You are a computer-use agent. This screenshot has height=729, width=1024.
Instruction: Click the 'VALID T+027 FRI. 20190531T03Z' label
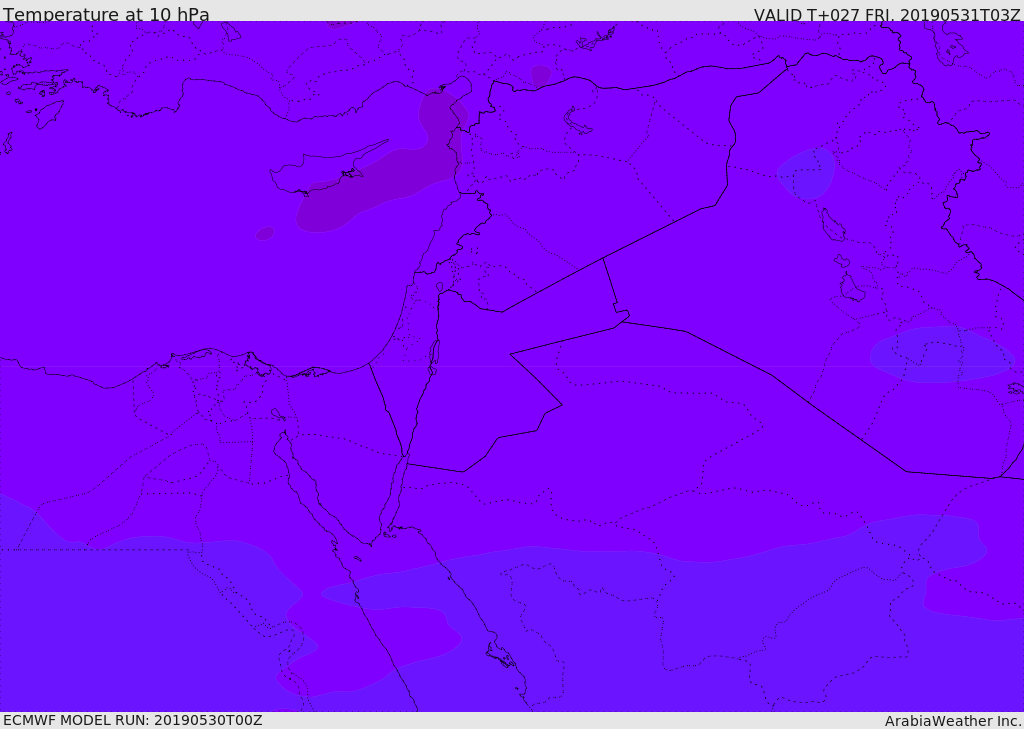[x=887, y=14]
